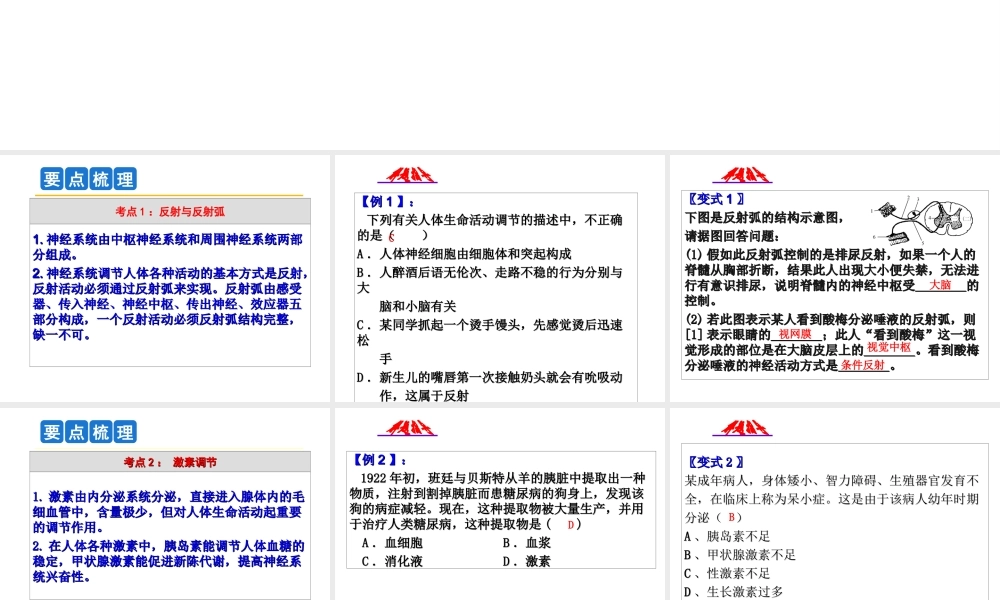
Task: Click '下图是反射弧的结构示意图' text in 变式1
Action: tap(764, 217)
